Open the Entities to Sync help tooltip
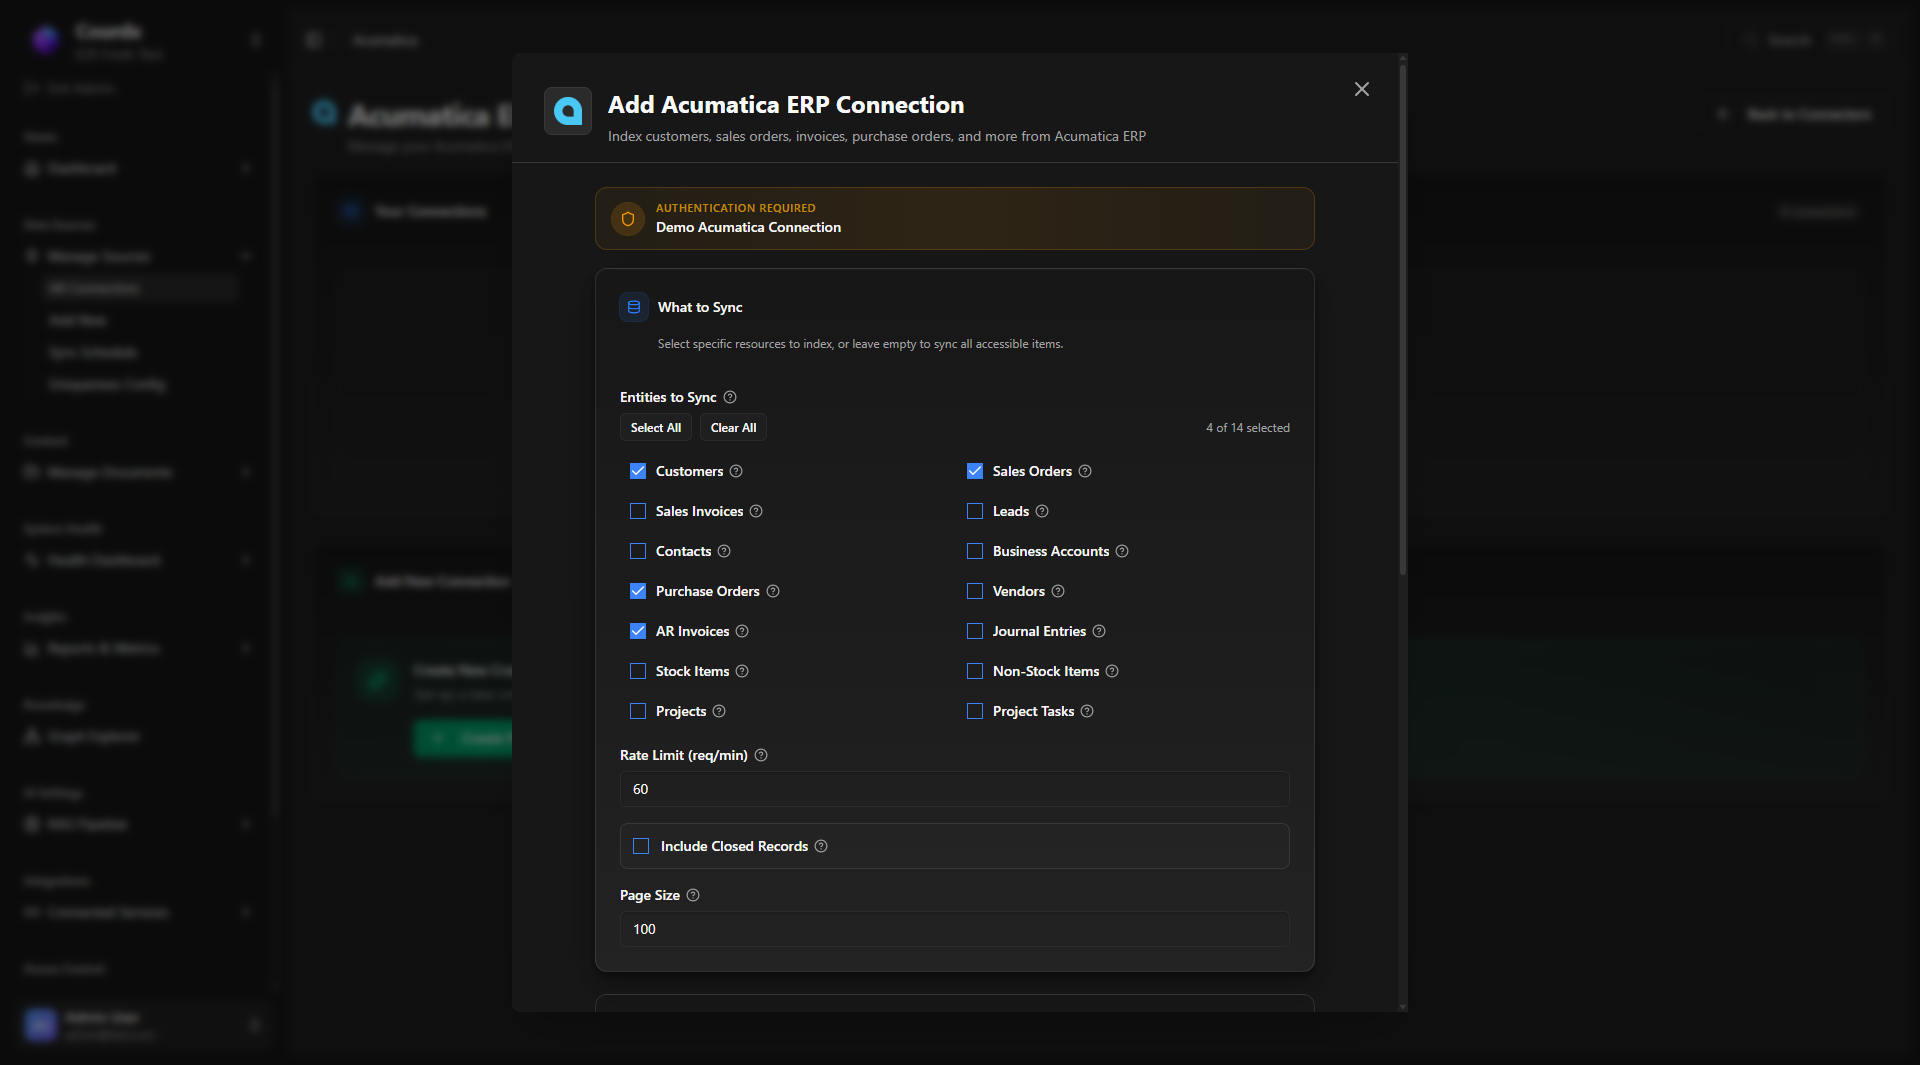Screen dimensions: 1920x1065 click(729, 397)
